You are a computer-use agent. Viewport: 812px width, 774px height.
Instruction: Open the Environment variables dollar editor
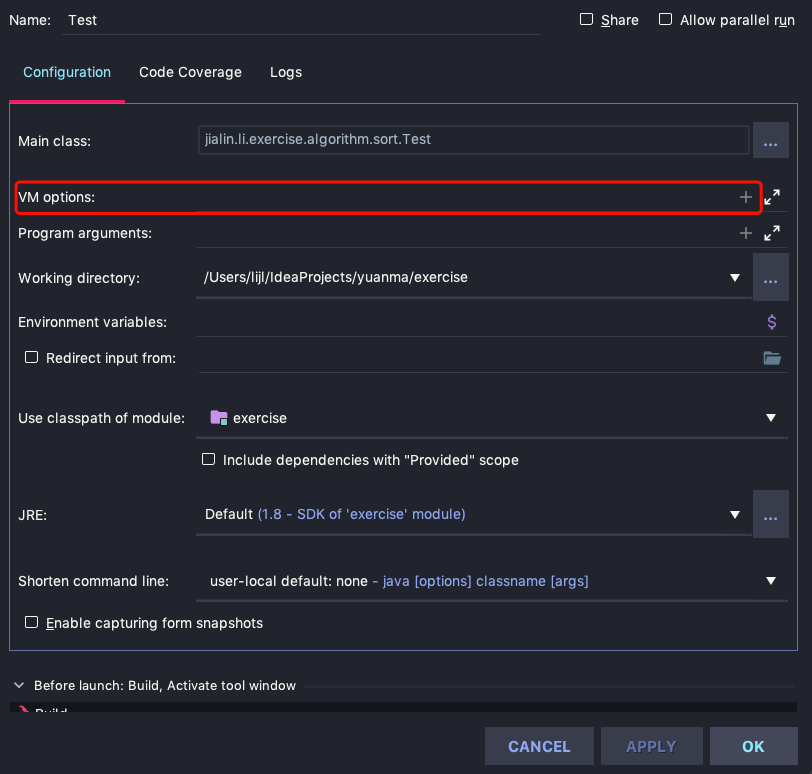772,322
